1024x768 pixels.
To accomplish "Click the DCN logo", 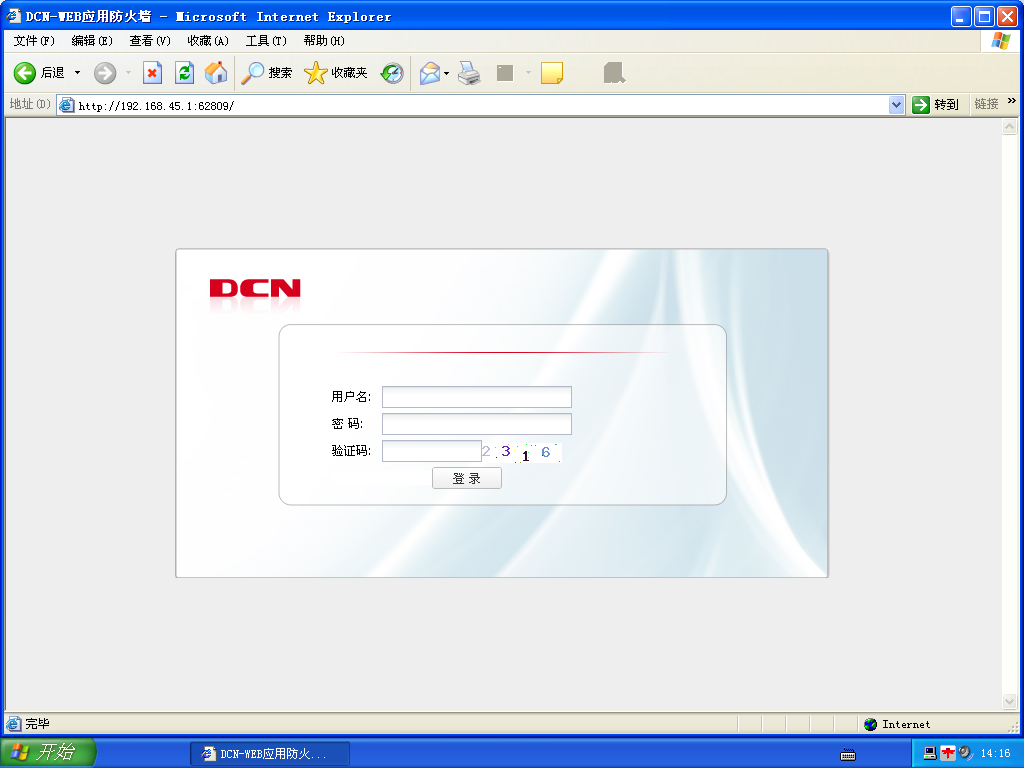I will (x=255, y=289).
